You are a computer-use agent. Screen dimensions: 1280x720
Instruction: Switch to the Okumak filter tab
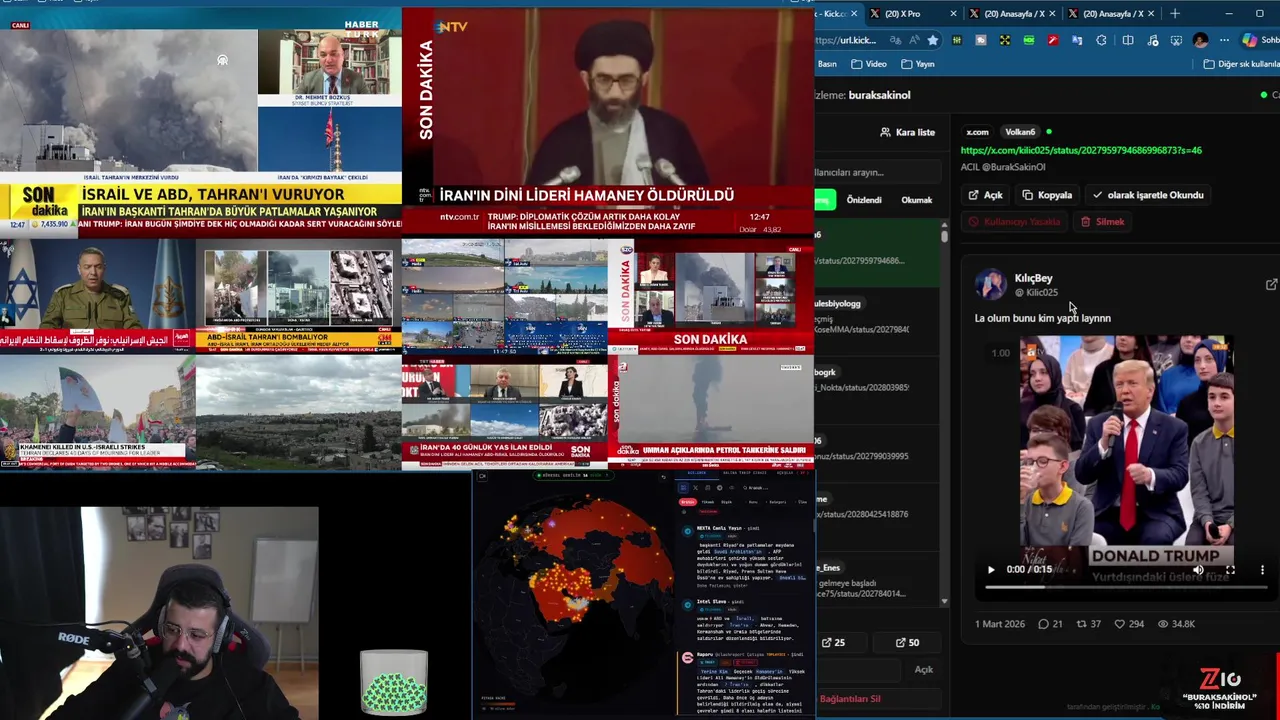[x=917, y=200]
